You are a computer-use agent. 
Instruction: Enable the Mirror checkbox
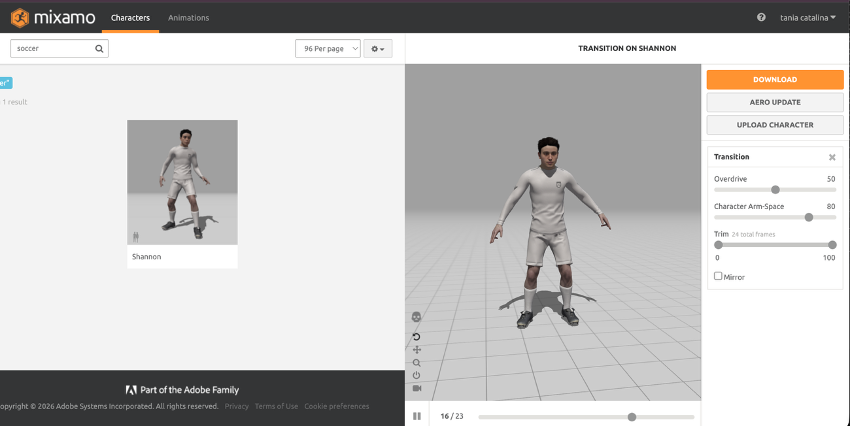pyautogui.click(x=718, y=276)
